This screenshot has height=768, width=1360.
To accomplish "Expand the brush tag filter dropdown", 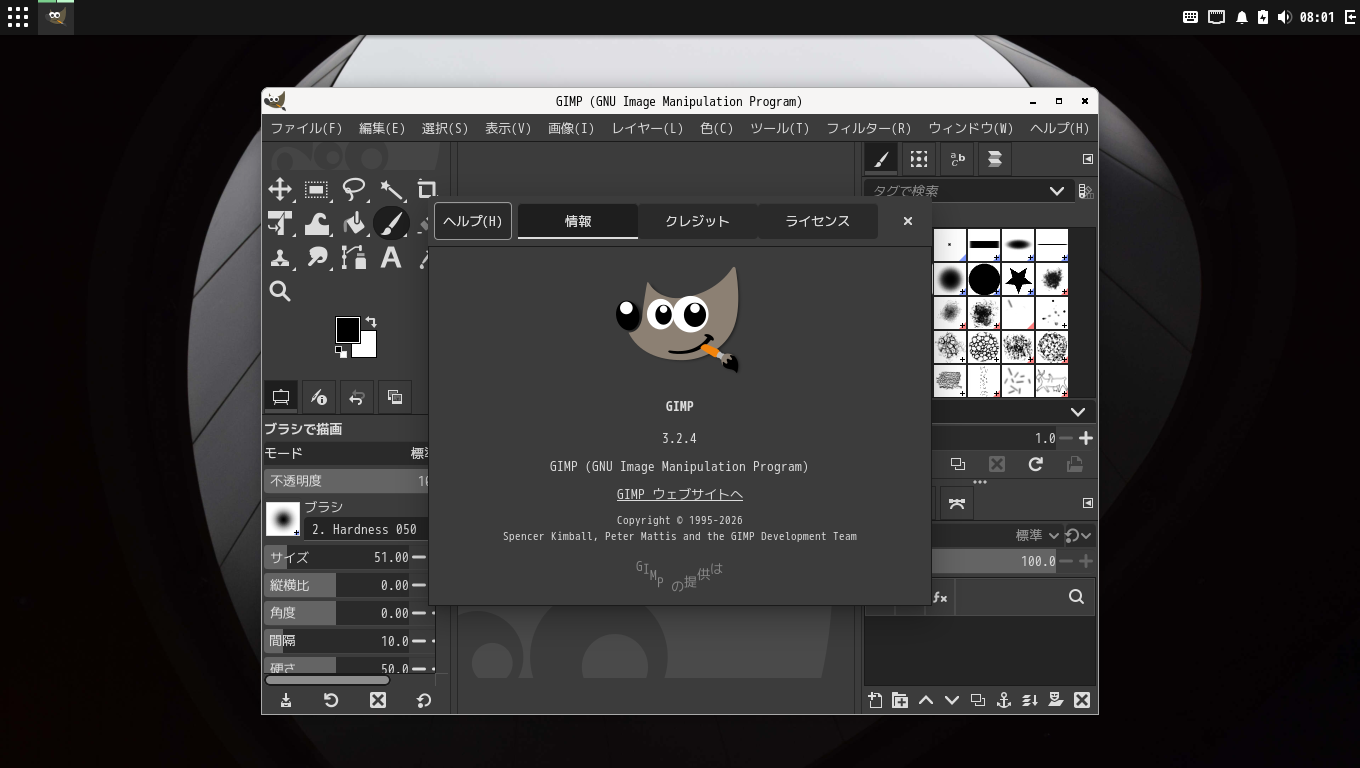I will pos(1056,191).
